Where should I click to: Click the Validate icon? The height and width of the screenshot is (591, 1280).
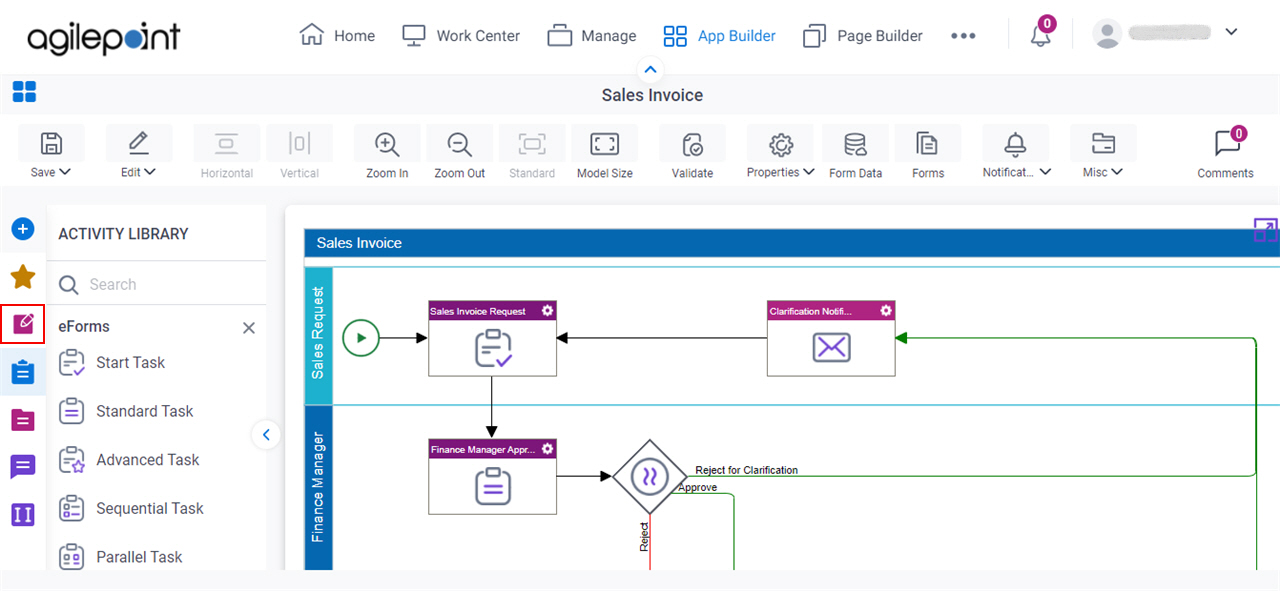(692, 145)
